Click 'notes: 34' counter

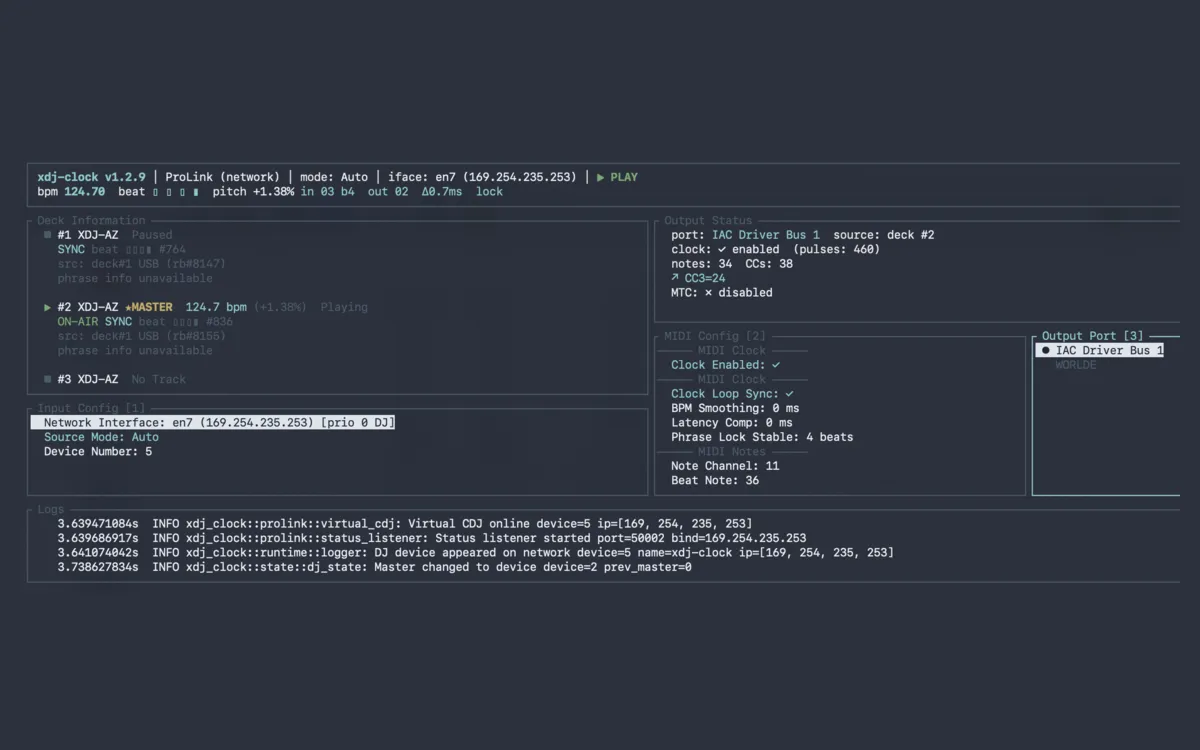(x=701, y=264)
